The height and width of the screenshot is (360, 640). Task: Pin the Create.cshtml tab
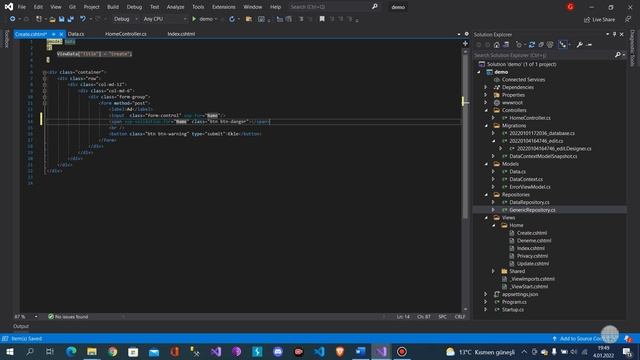53,34
